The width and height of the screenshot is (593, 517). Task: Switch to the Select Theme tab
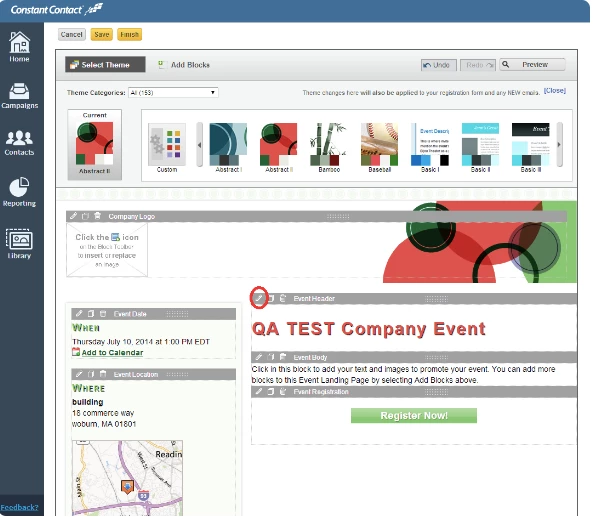(105, 65)
